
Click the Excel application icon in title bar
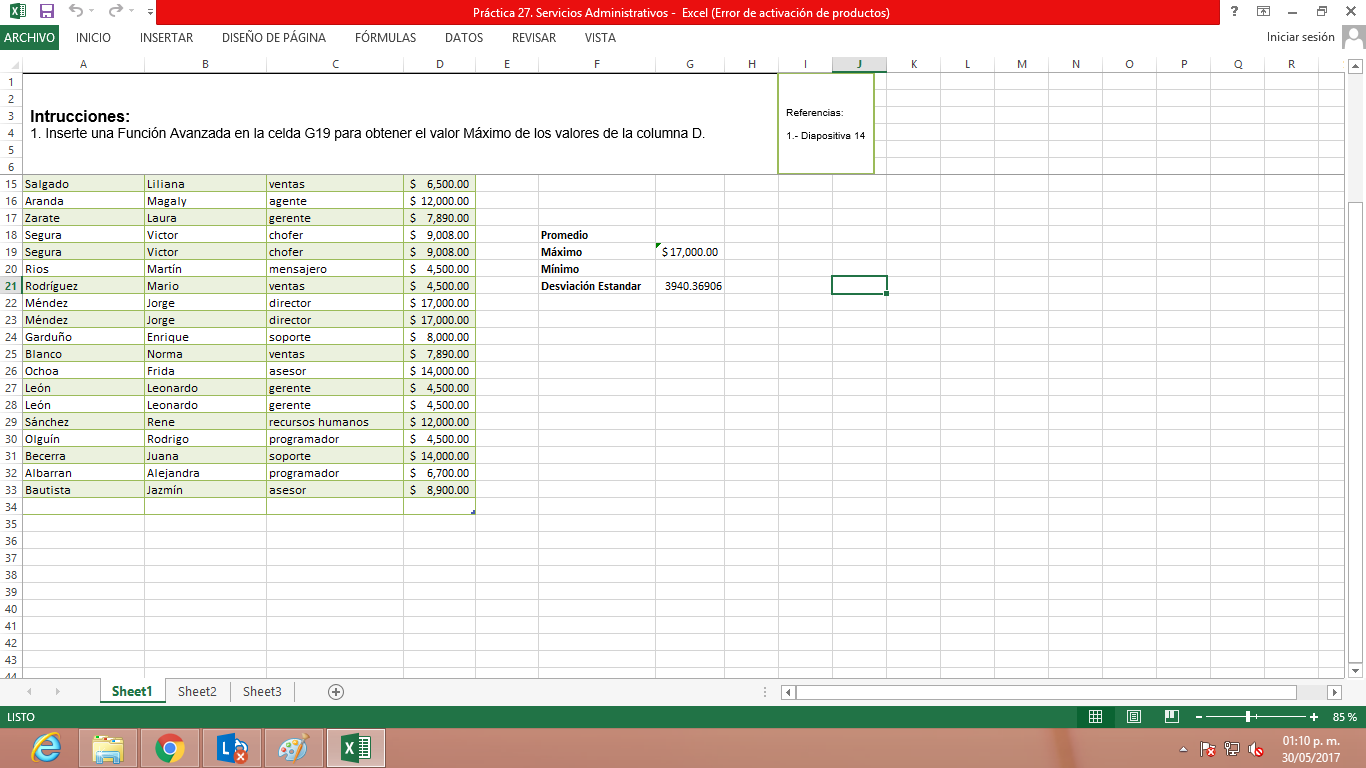click(x=17, y=12)
